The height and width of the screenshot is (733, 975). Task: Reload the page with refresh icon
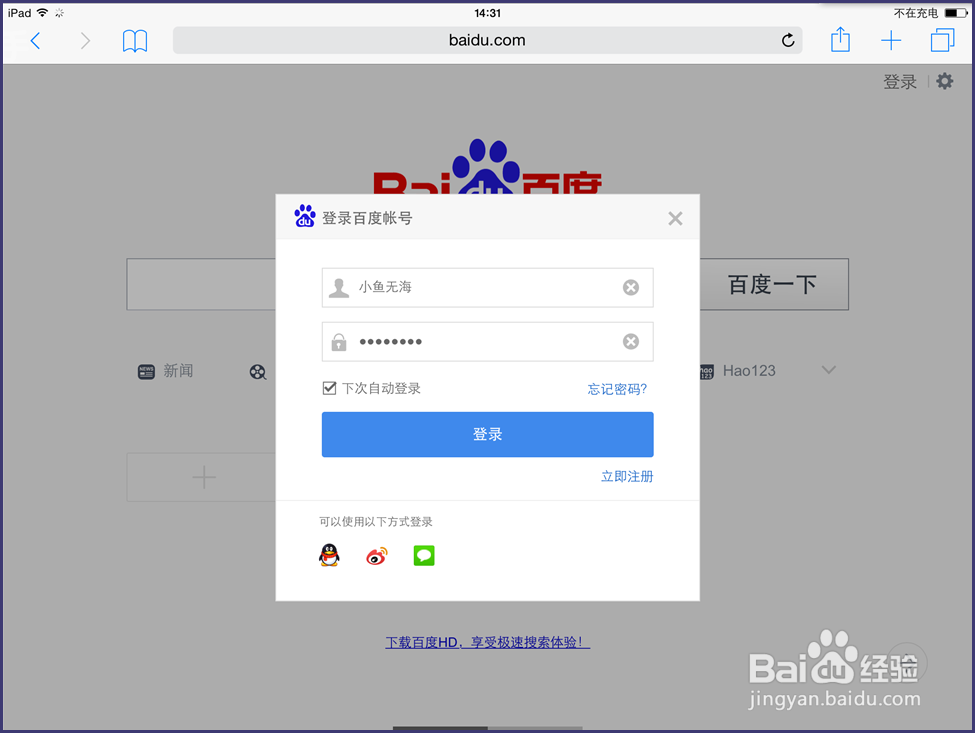click(788, 40)
